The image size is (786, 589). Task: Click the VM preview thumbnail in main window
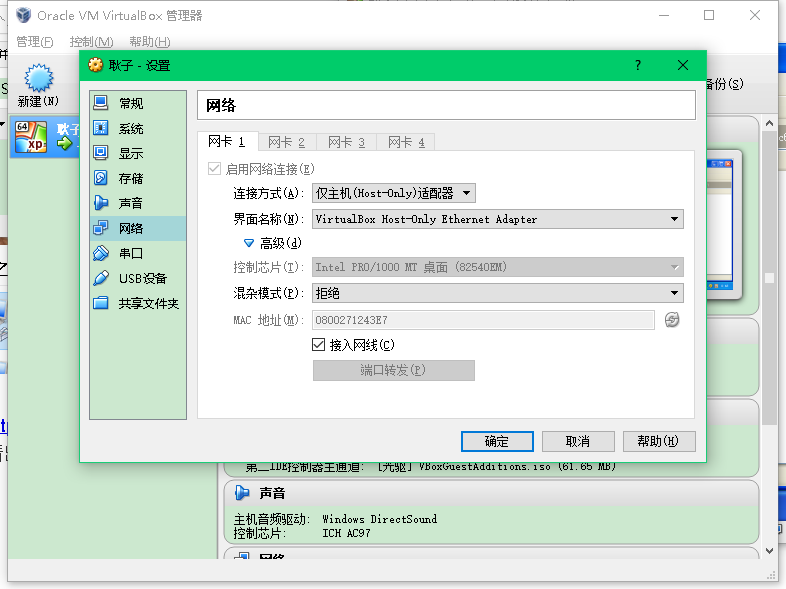pos(720,225)
